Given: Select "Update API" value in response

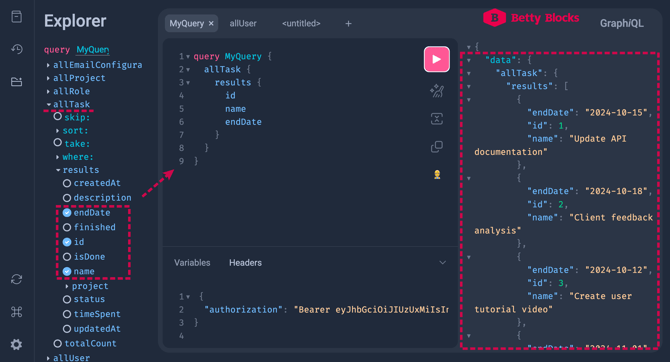Looking at the screenshot, I should 599,139.
